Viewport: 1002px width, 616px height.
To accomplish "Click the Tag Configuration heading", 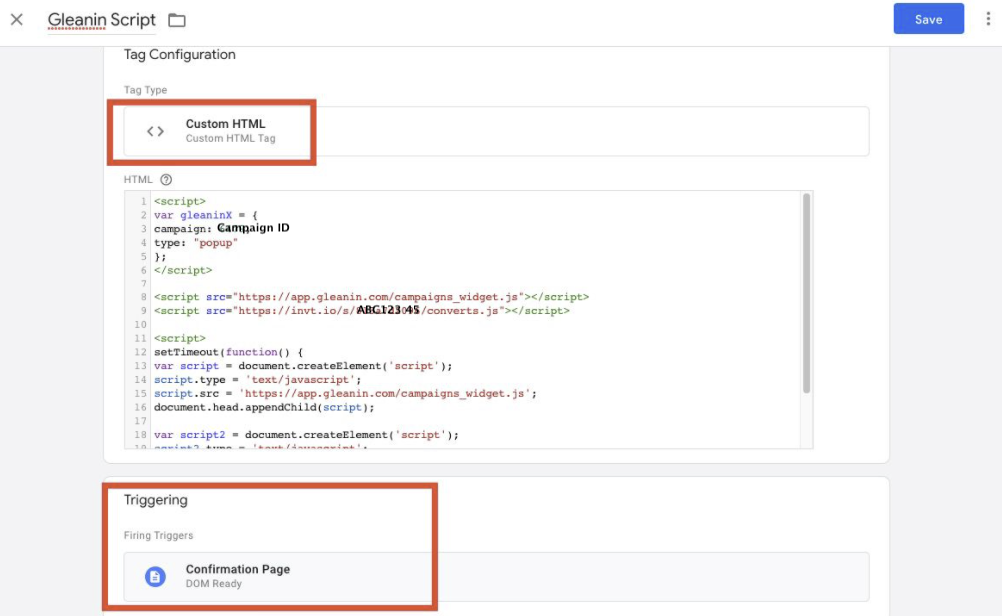I will (180, 55).
